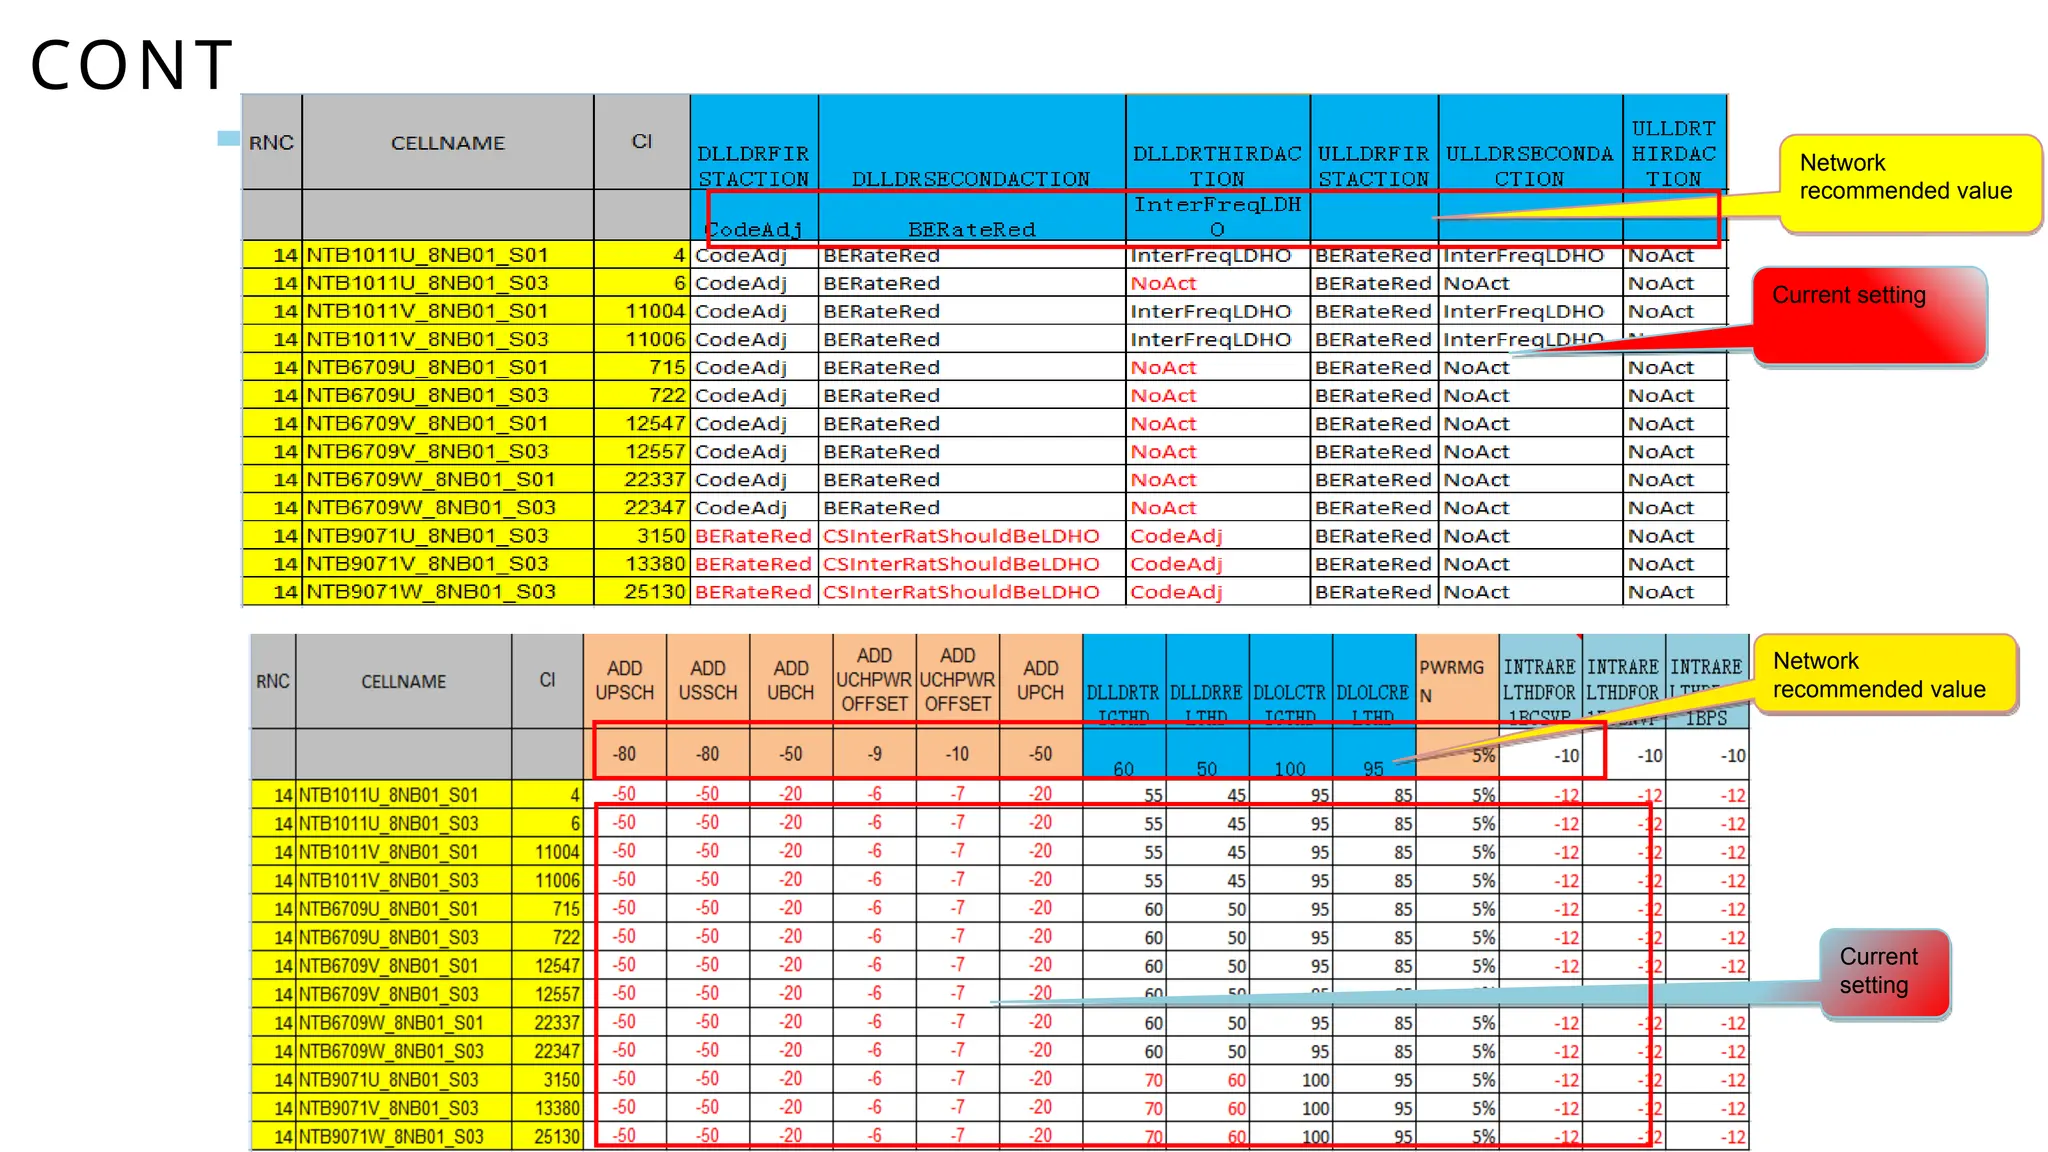Click RNC header of the lower table
The width and height of the screenshot is (2048, 1152).
(273, 681)
